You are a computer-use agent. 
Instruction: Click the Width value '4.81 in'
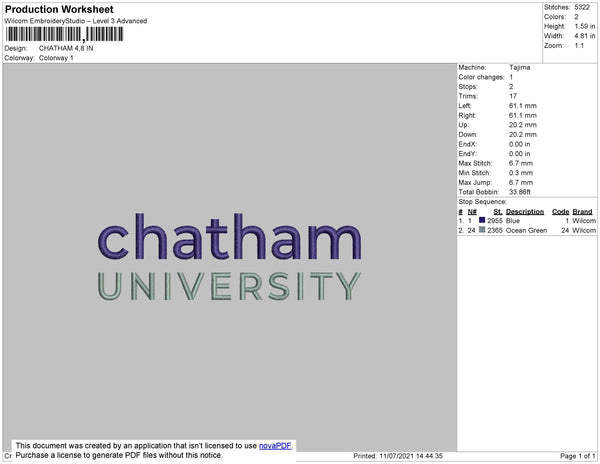click(x=584, y=36)
